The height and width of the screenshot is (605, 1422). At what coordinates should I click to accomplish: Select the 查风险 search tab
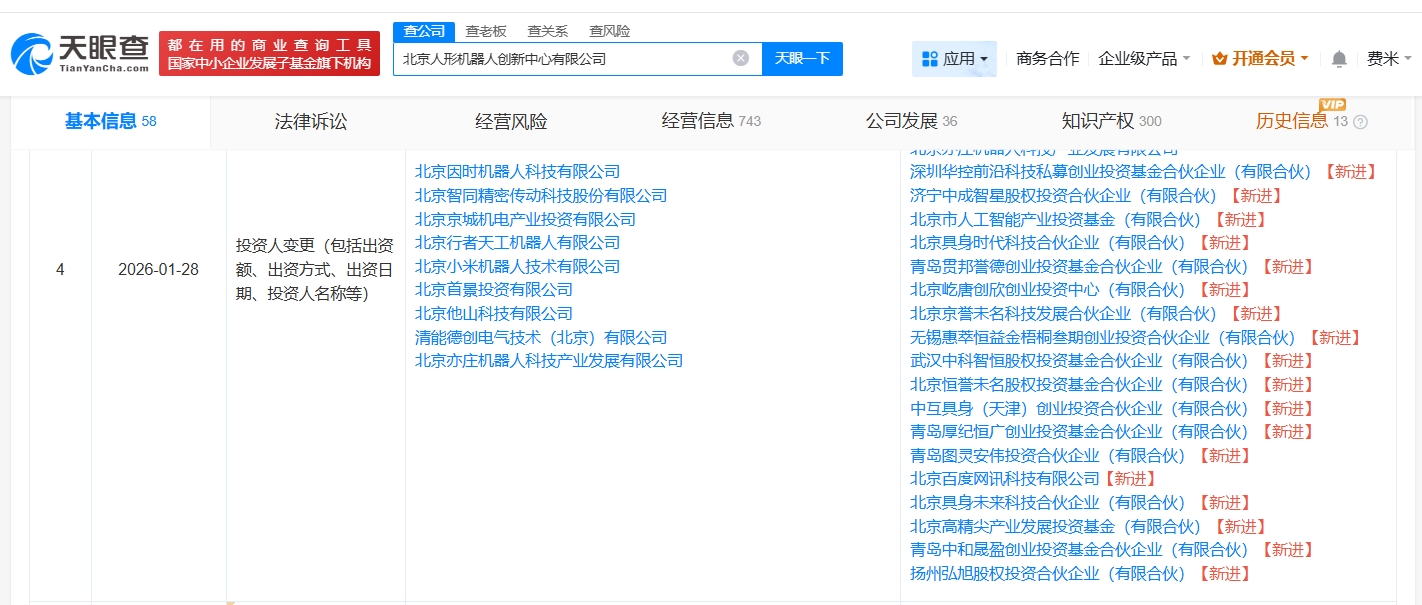[x=609, y=31]
